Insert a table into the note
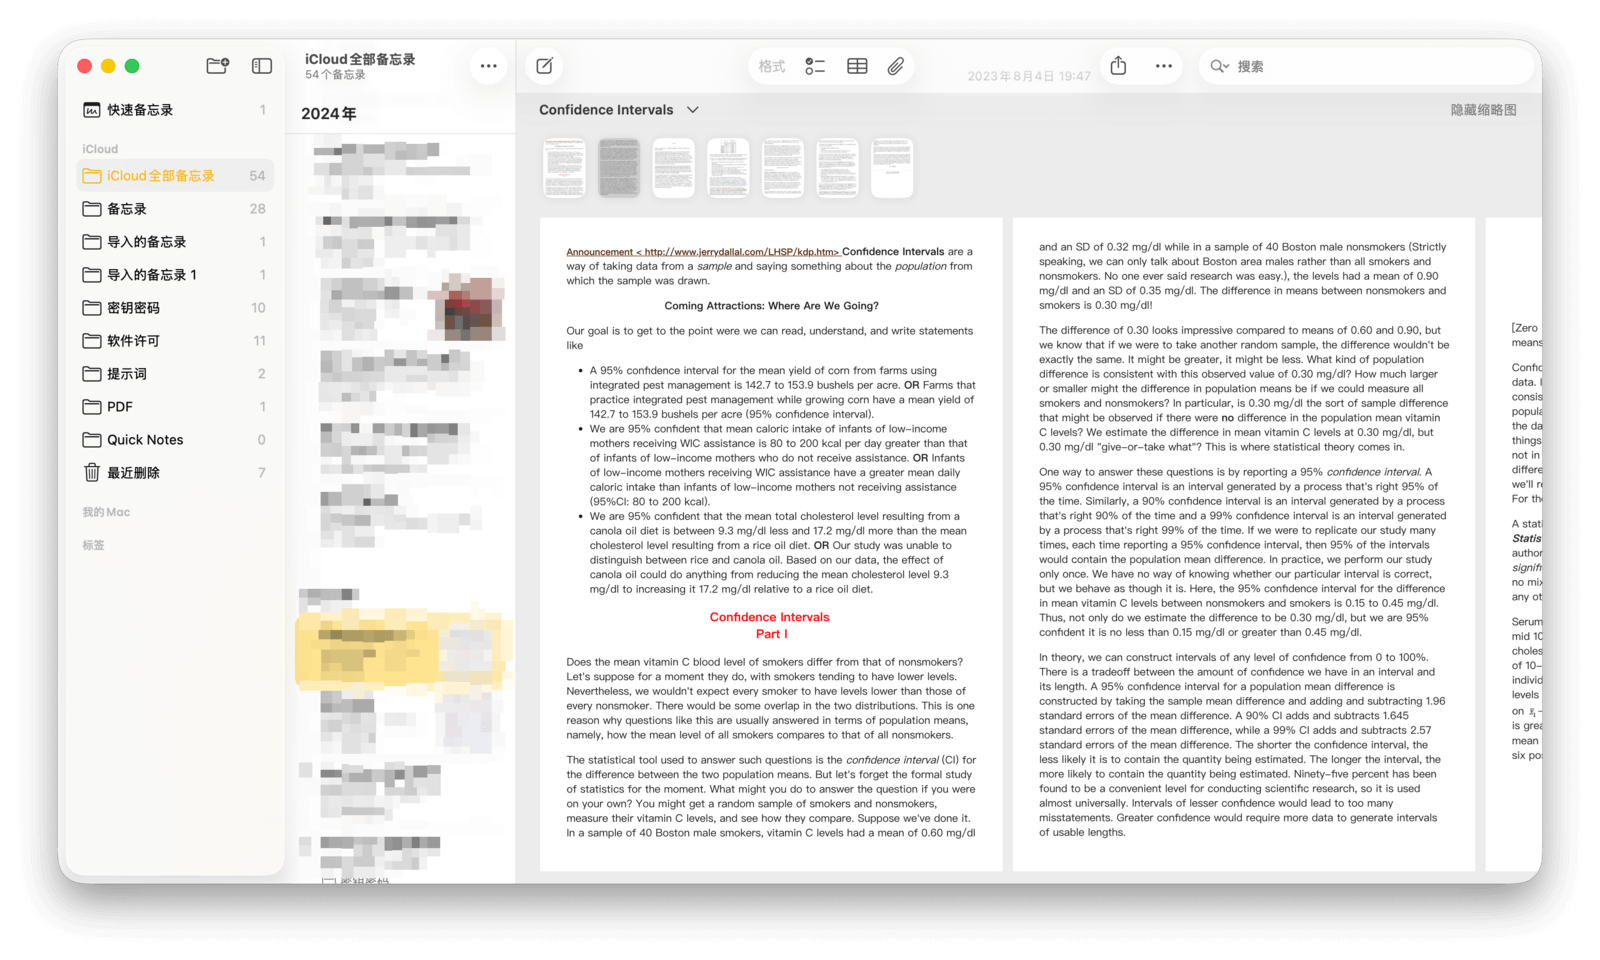 857,66
